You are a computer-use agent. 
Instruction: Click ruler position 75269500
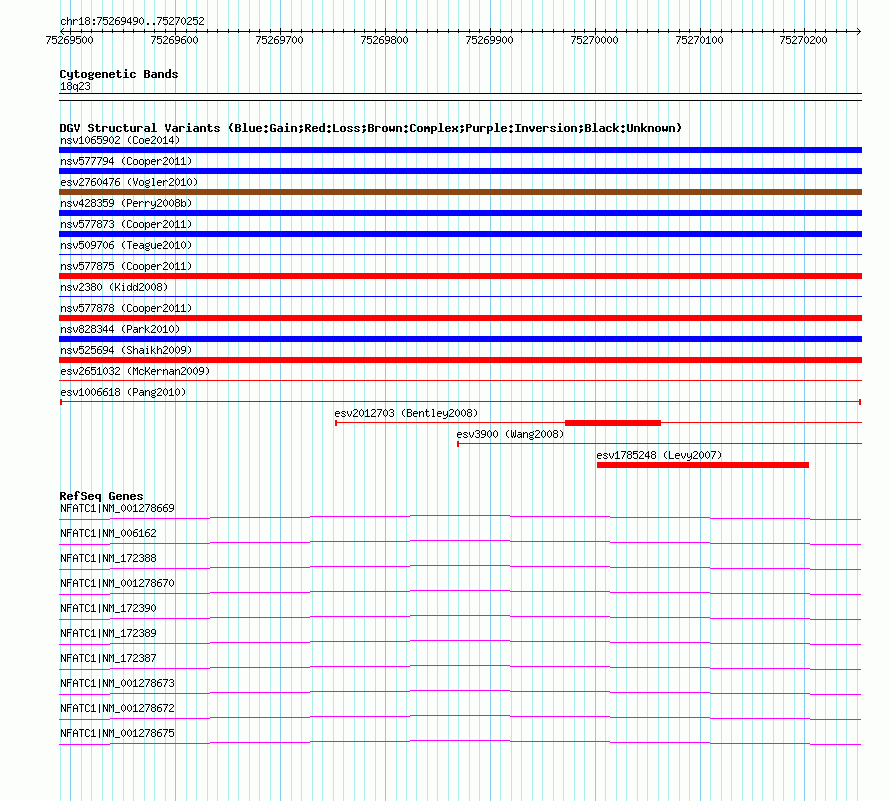(69, 40)
